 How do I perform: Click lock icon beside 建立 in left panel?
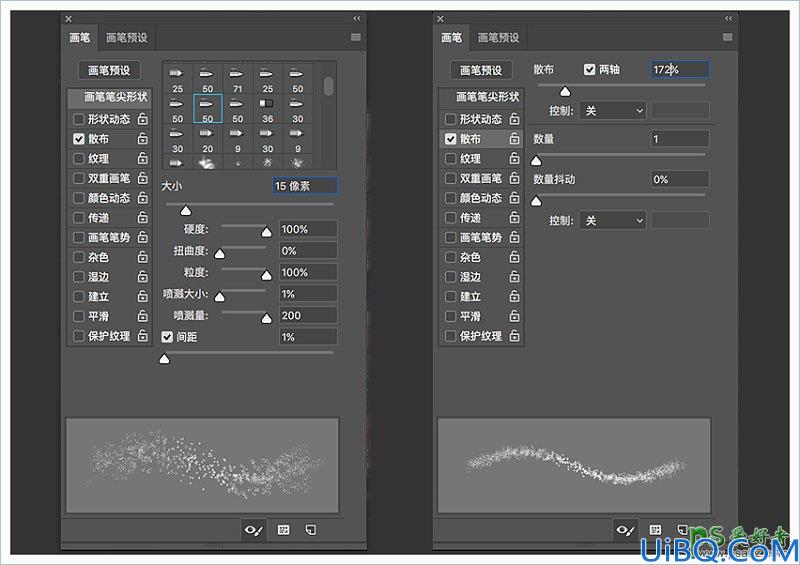pos(143,297)
